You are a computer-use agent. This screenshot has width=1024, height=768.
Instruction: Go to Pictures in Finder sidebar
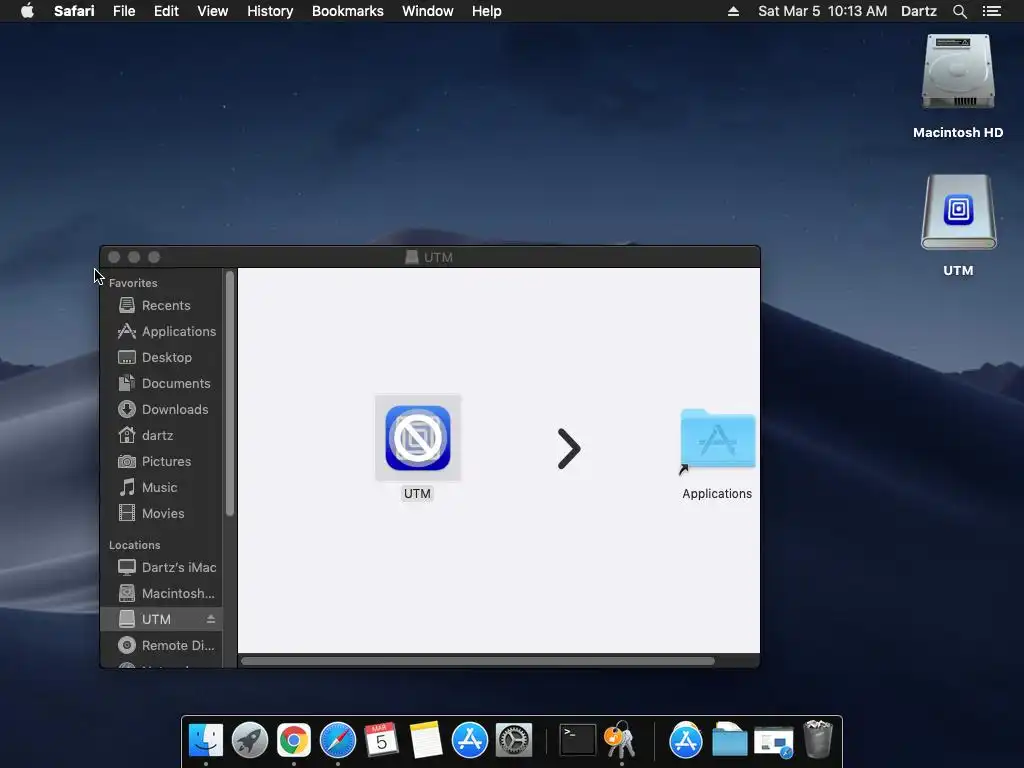161,461
